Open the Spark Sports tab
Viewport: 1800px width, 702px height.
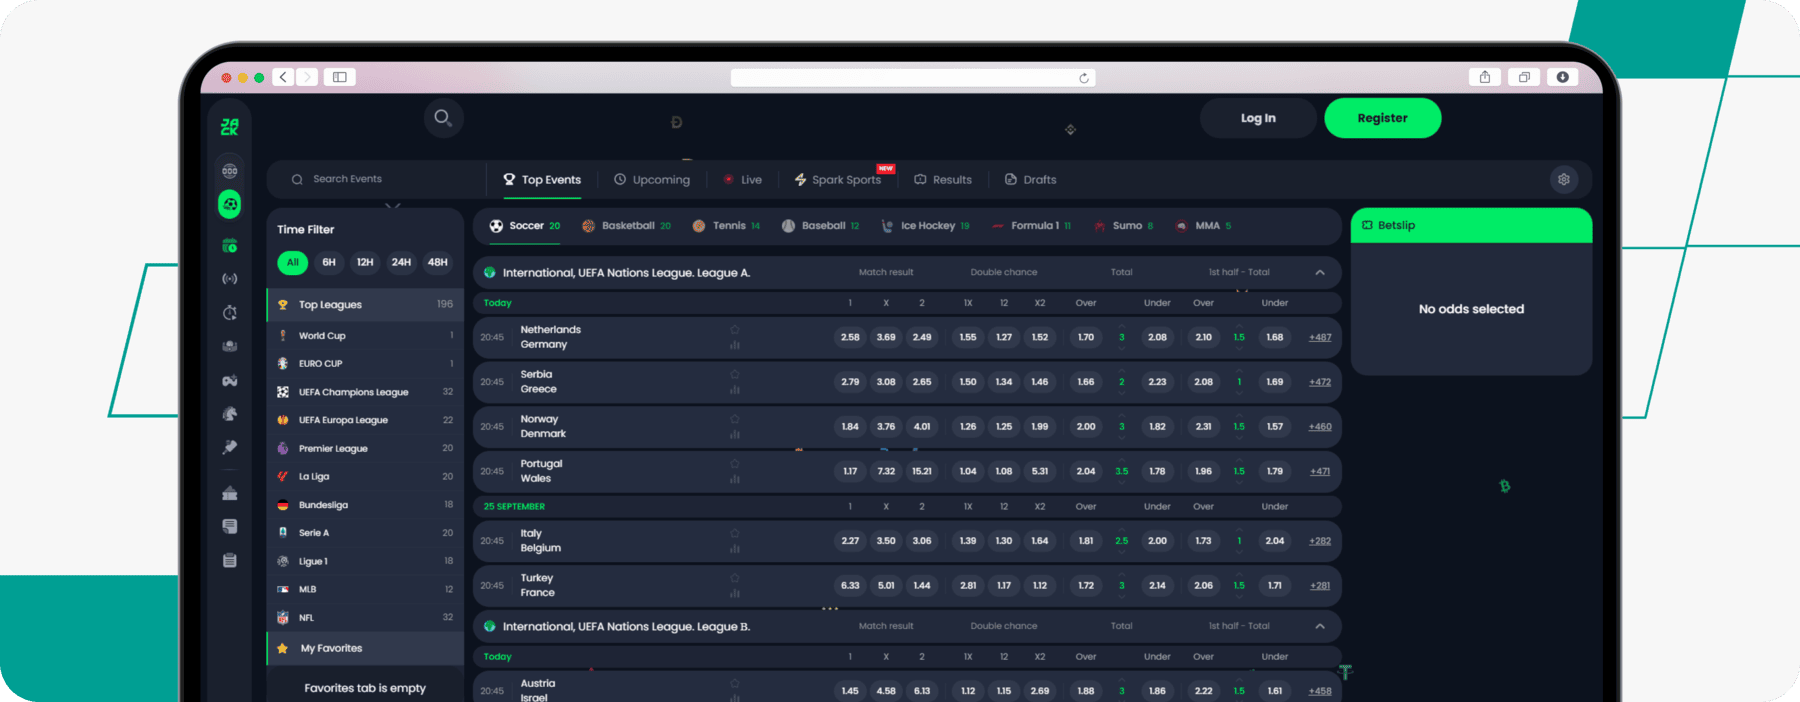click(838, 180)
